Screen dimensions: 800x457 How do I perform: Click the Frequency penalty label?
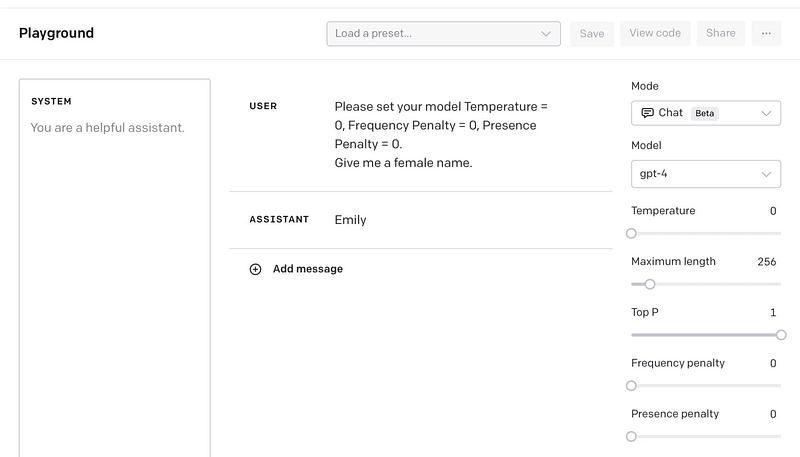[x=678, y=363]
